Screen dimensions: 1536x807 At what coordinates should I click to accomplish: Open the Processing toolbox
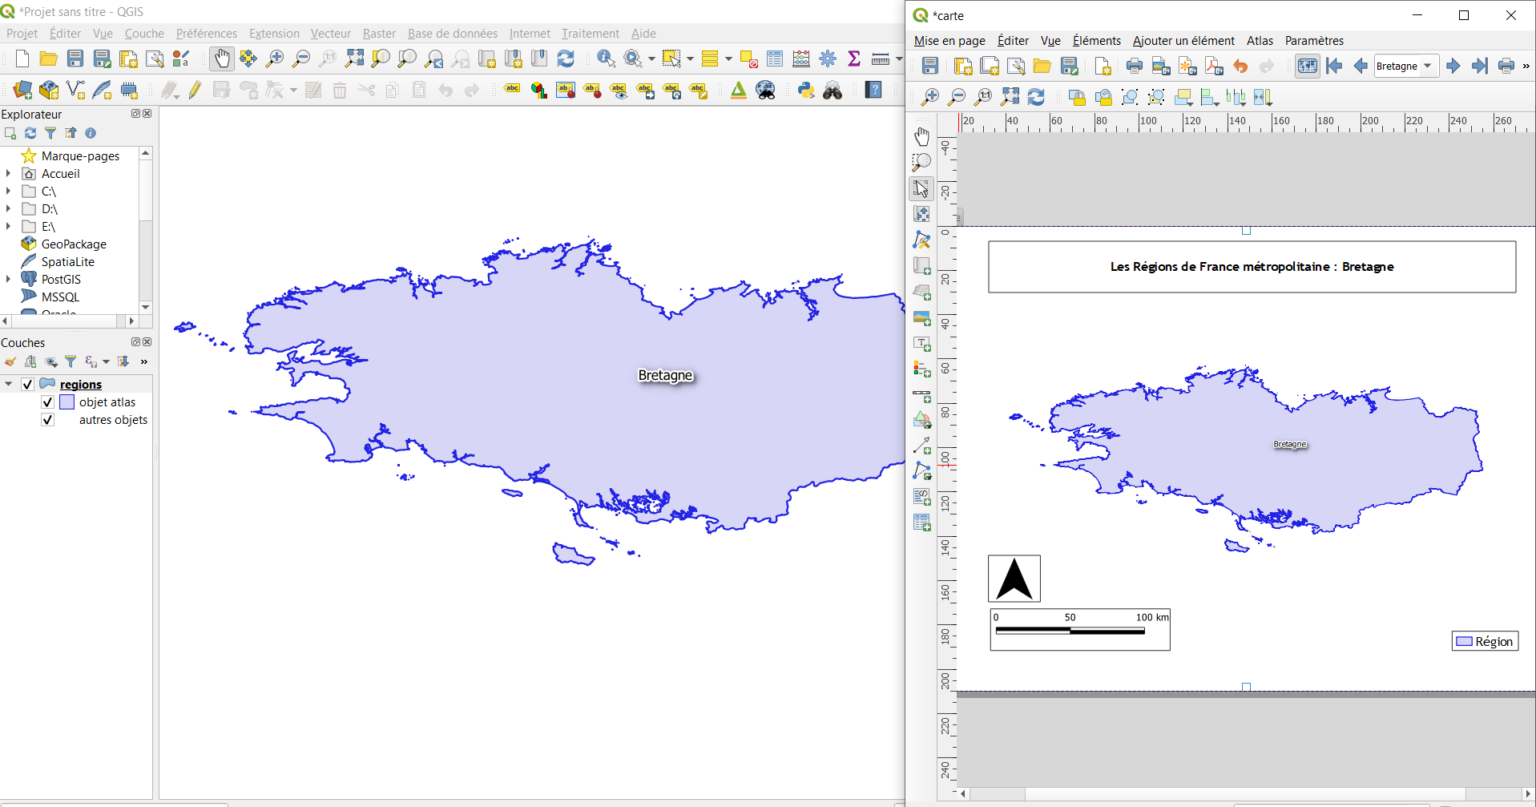pos(827,58)
